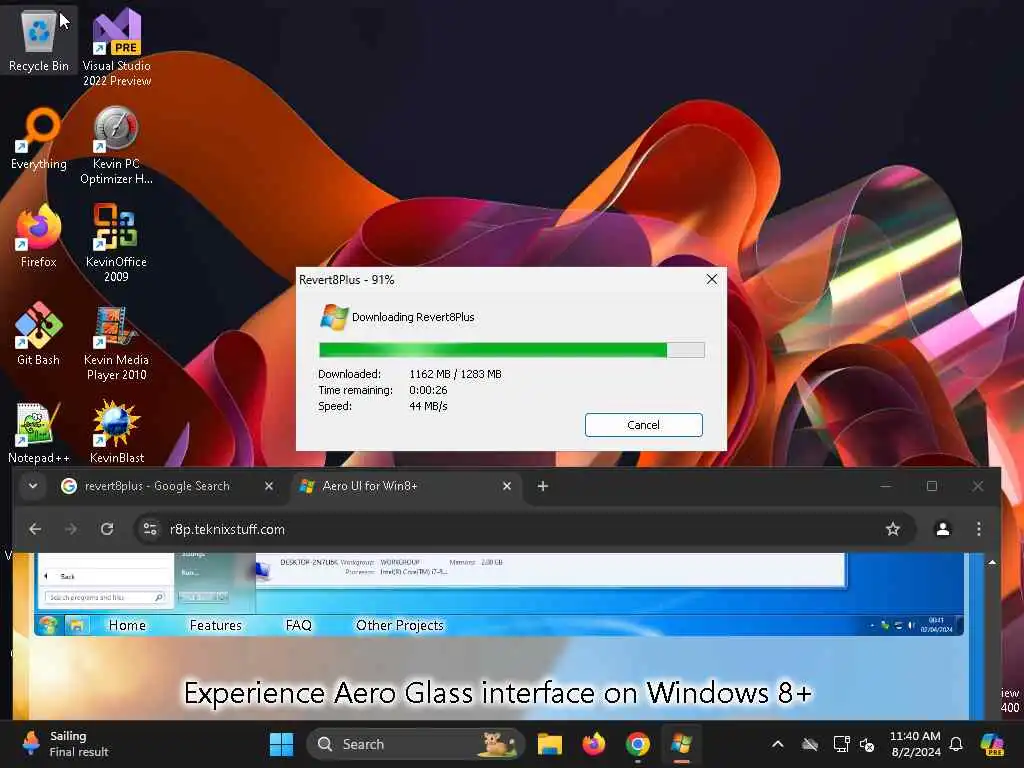Screen dimensions: 1024x768
Task: Open the Features page link
Action: click(x=216, y=625)
